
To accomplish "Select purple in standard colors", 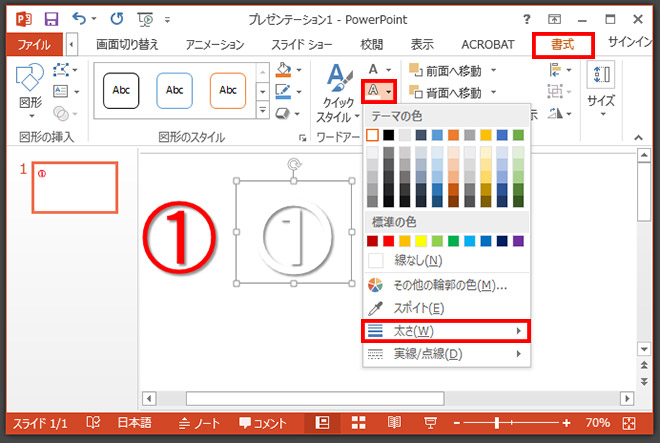I will click(x=519, y=241).
